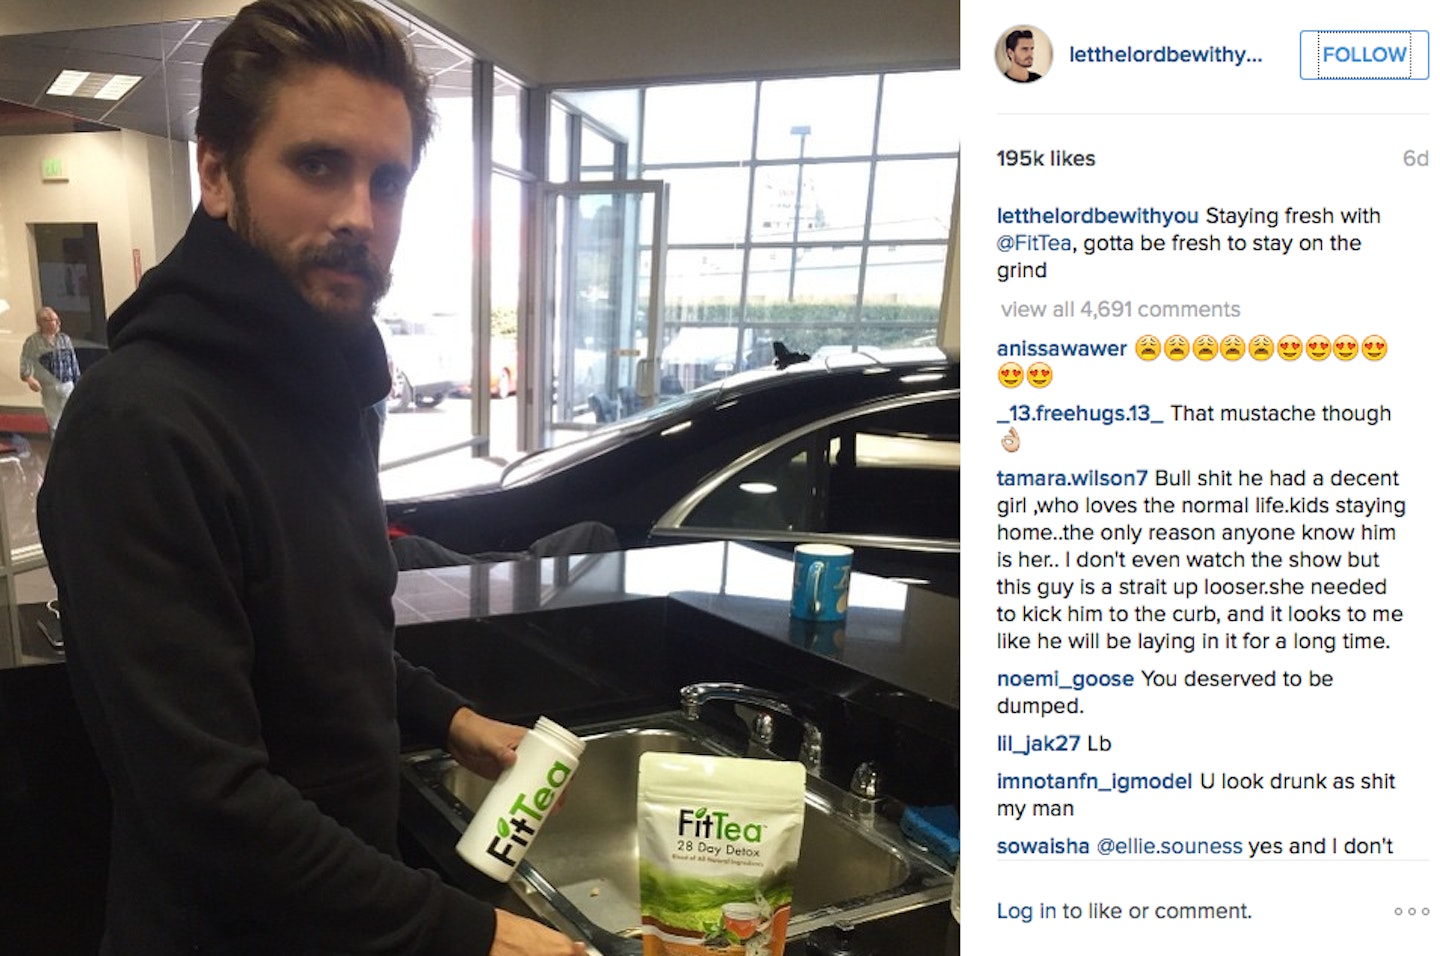The width and height of the screenshot is (1440, 956).
Task: Visit tamara.wilson7 profile link
Action: [1072, 478]
